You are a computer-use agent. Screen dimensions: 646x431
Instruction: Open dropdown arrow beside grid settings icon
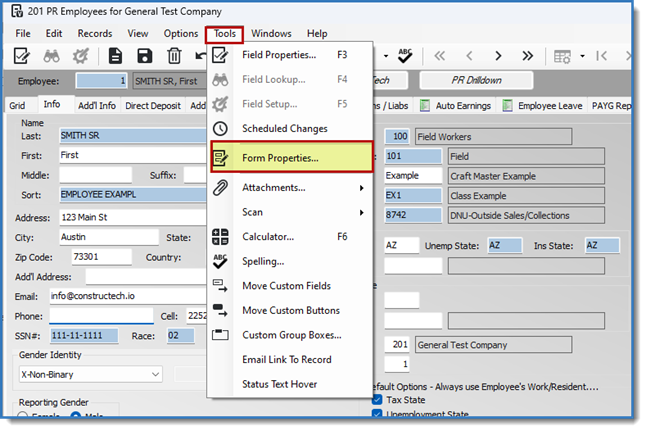click(x=582, y=56)
